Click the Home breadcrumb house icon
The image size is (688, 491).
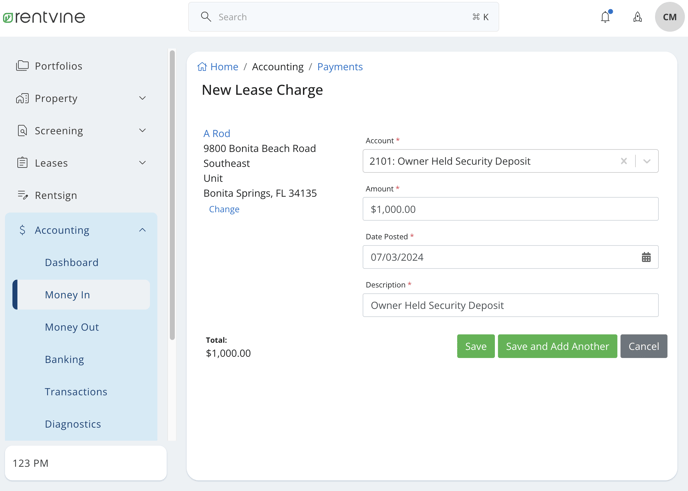[202, 67]
